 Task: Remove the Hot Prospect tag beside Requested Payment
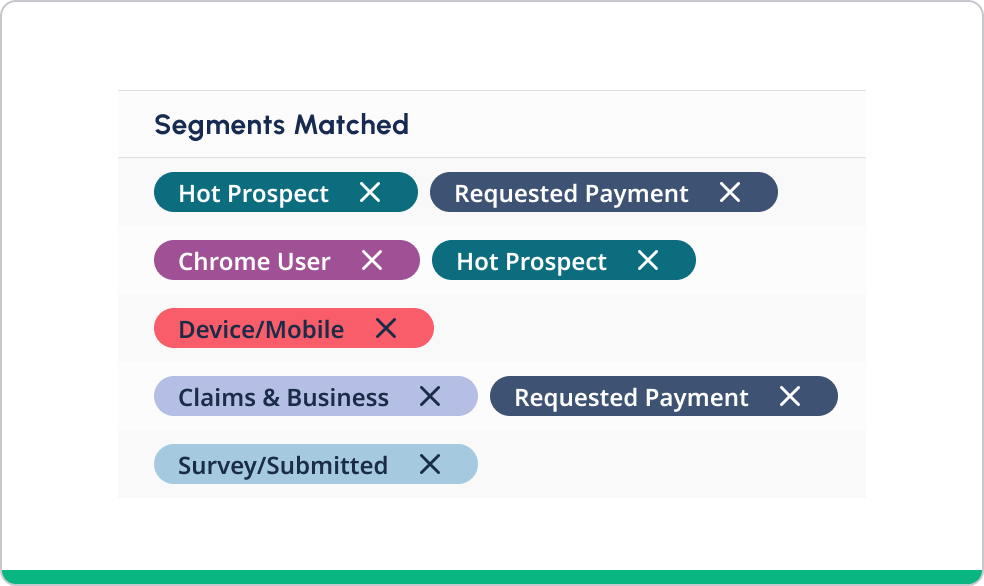[370, 192]
